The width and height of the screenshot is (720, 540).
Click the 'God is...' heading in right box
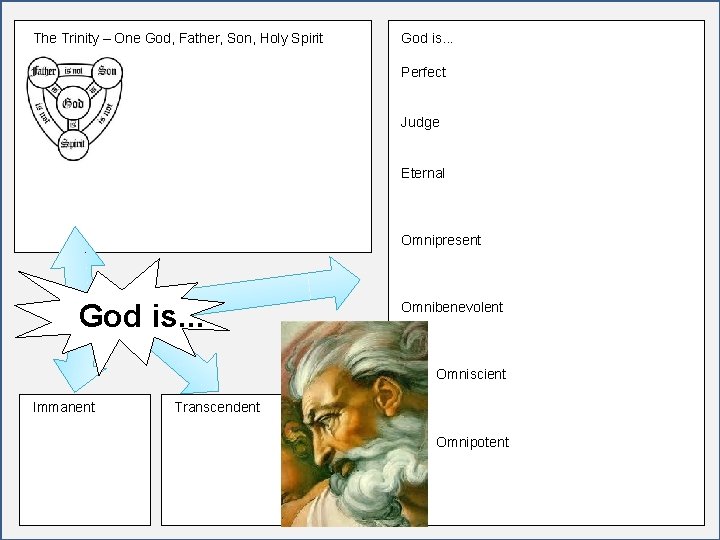427,38
